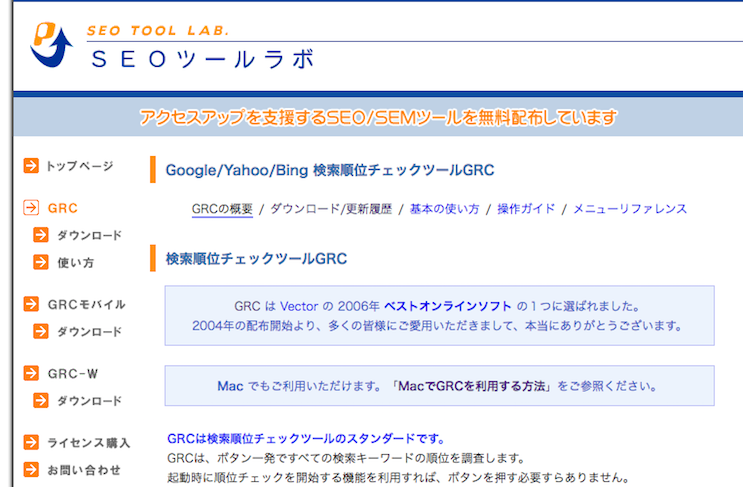Click the arrow icon beside ライセンス購入
The height and width of the screenshot is (487, 743).
(x=31, y=442)
